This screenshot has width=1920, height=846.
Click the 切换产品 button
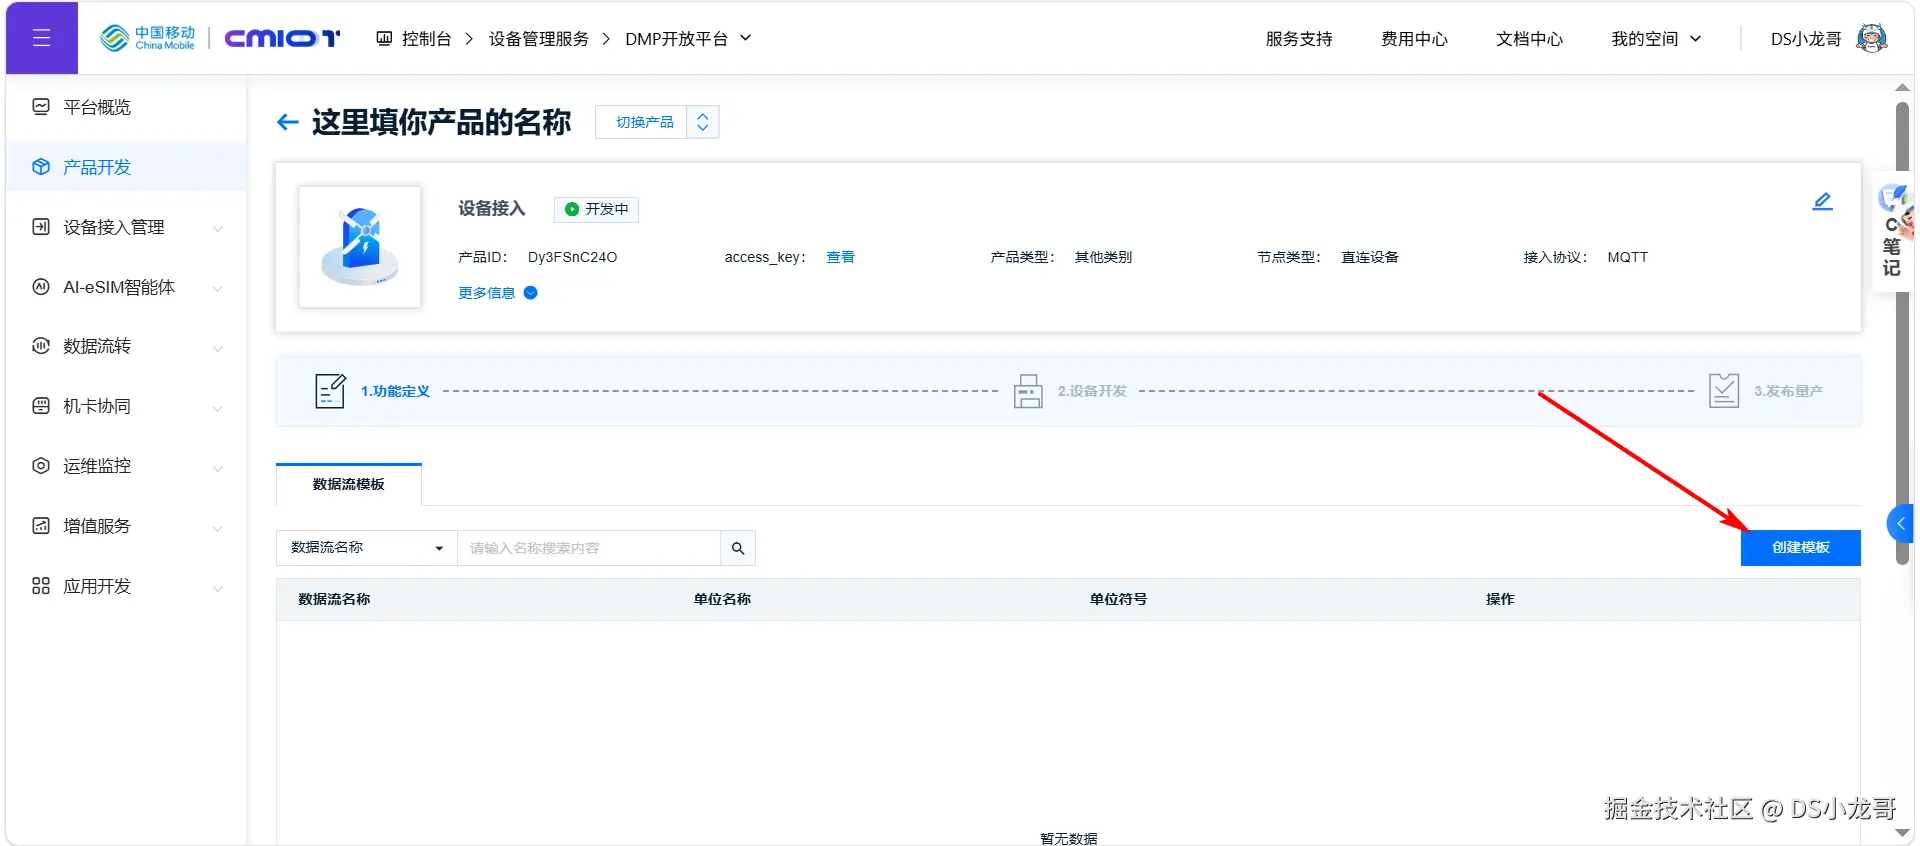644,122
